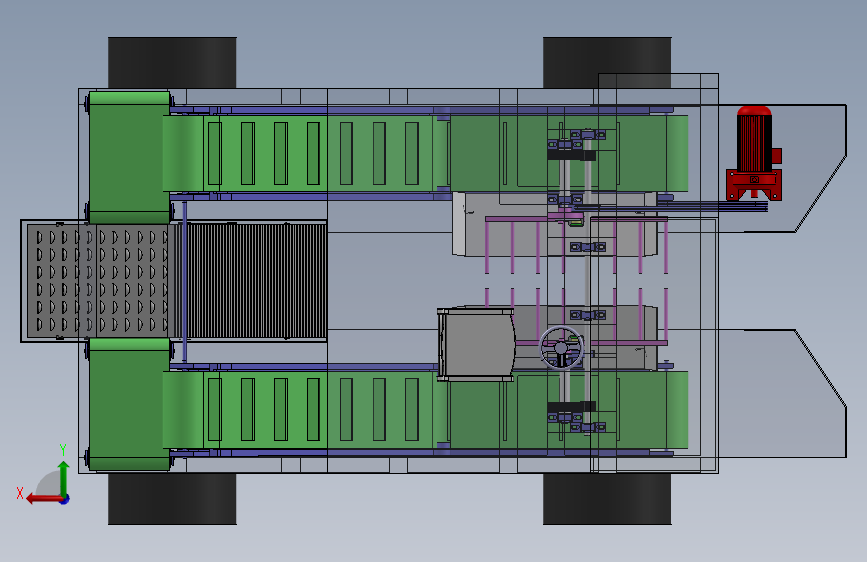
Task: Select the lower-left green roller housing
Action: point(129,404)
